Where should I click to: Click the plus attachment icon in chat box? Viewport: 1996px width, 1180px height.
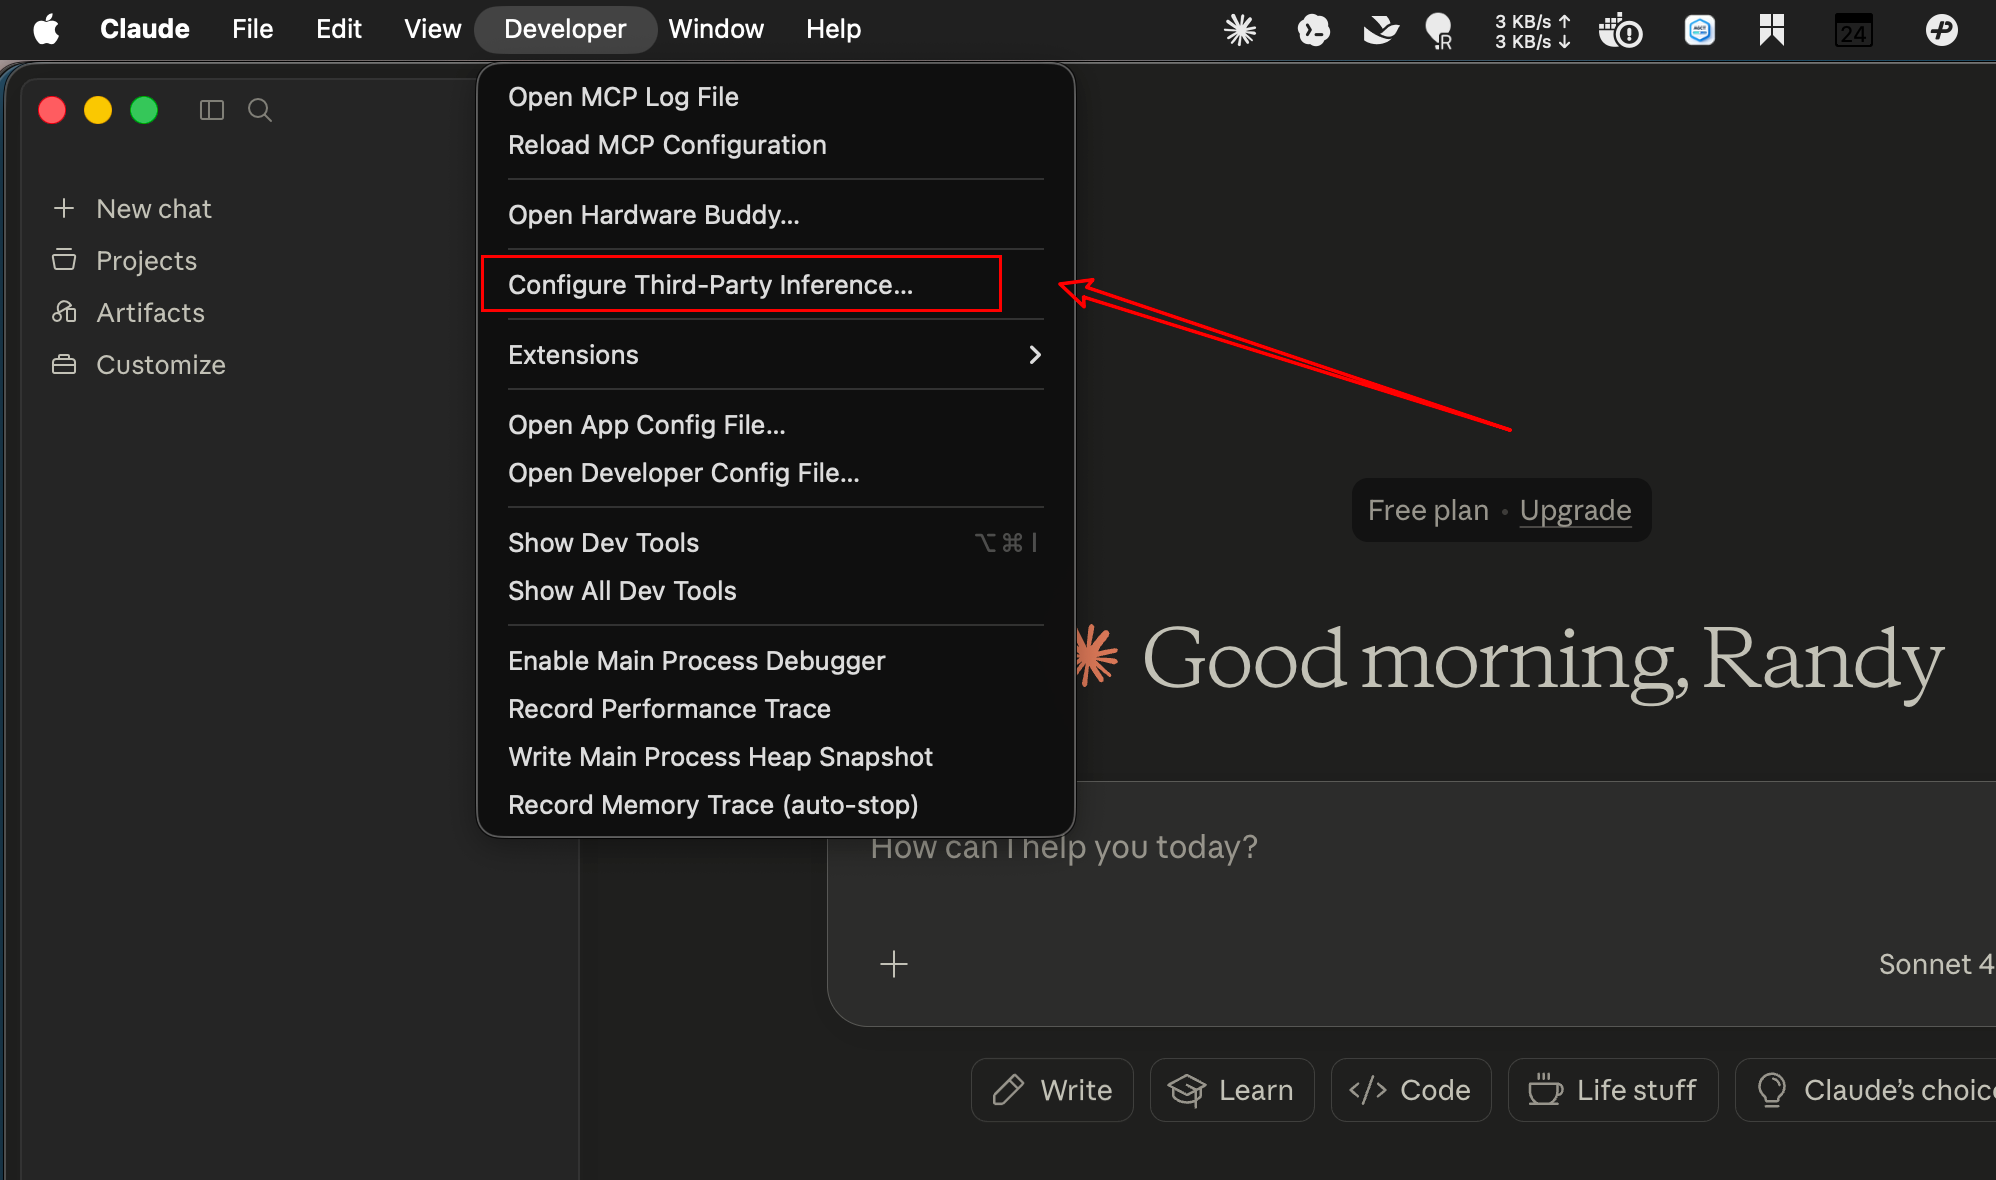tap(894, 964)
